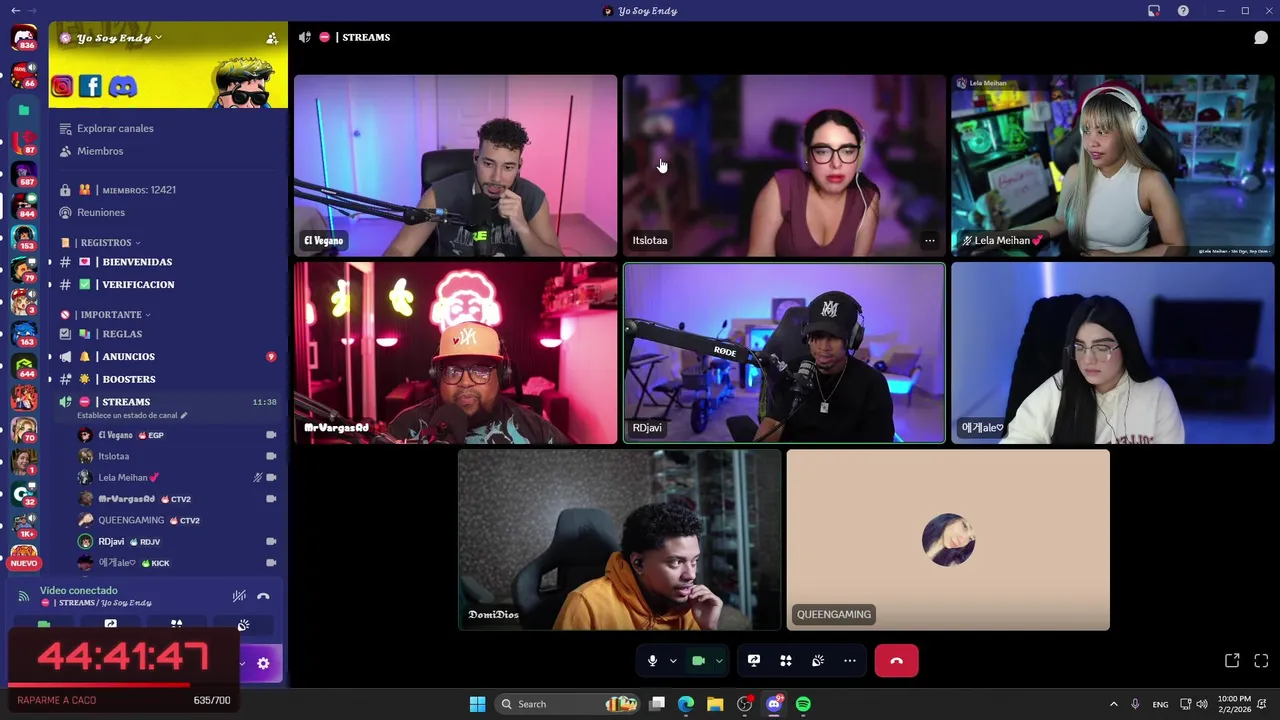Viewport: 1280px width, 720px height.
Task: Open user settings gear in sidebar
Action: click(263, 663)
